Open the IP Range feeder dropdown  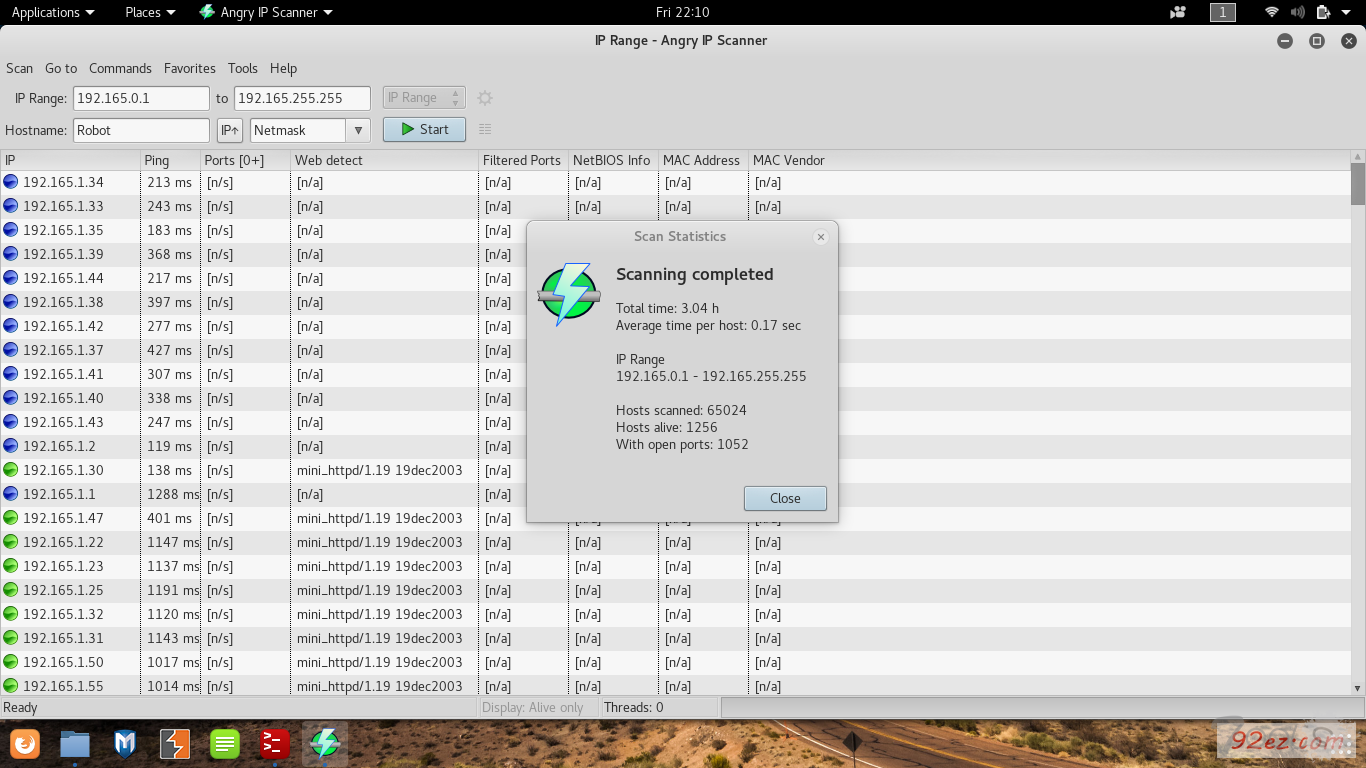click(424, 98)
